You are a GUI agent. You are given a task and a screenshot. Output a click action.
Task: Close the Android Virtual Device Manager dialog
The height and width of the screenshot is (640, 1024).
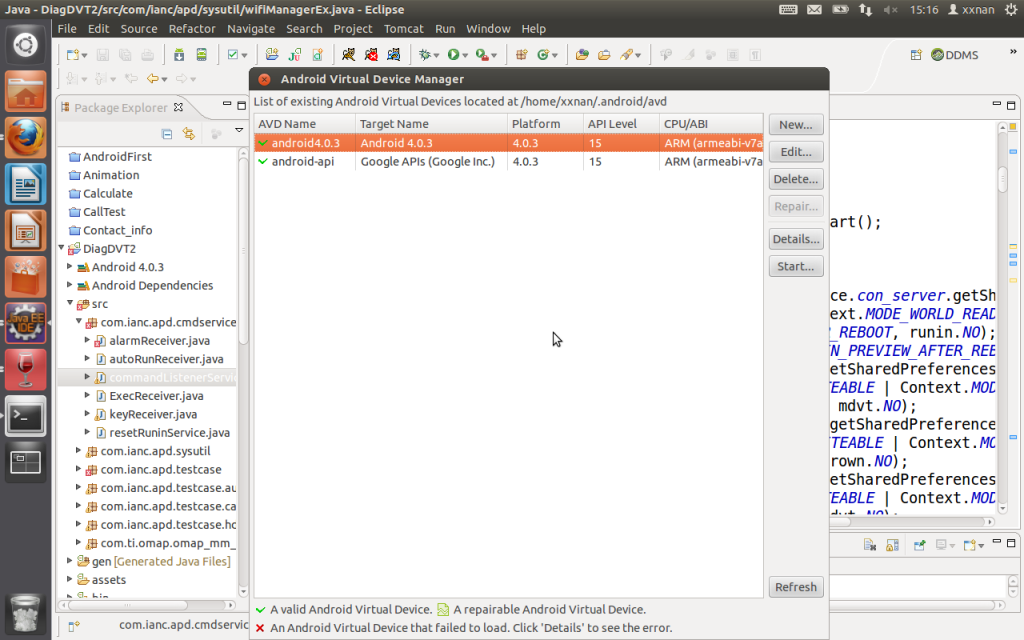(264, 79)
